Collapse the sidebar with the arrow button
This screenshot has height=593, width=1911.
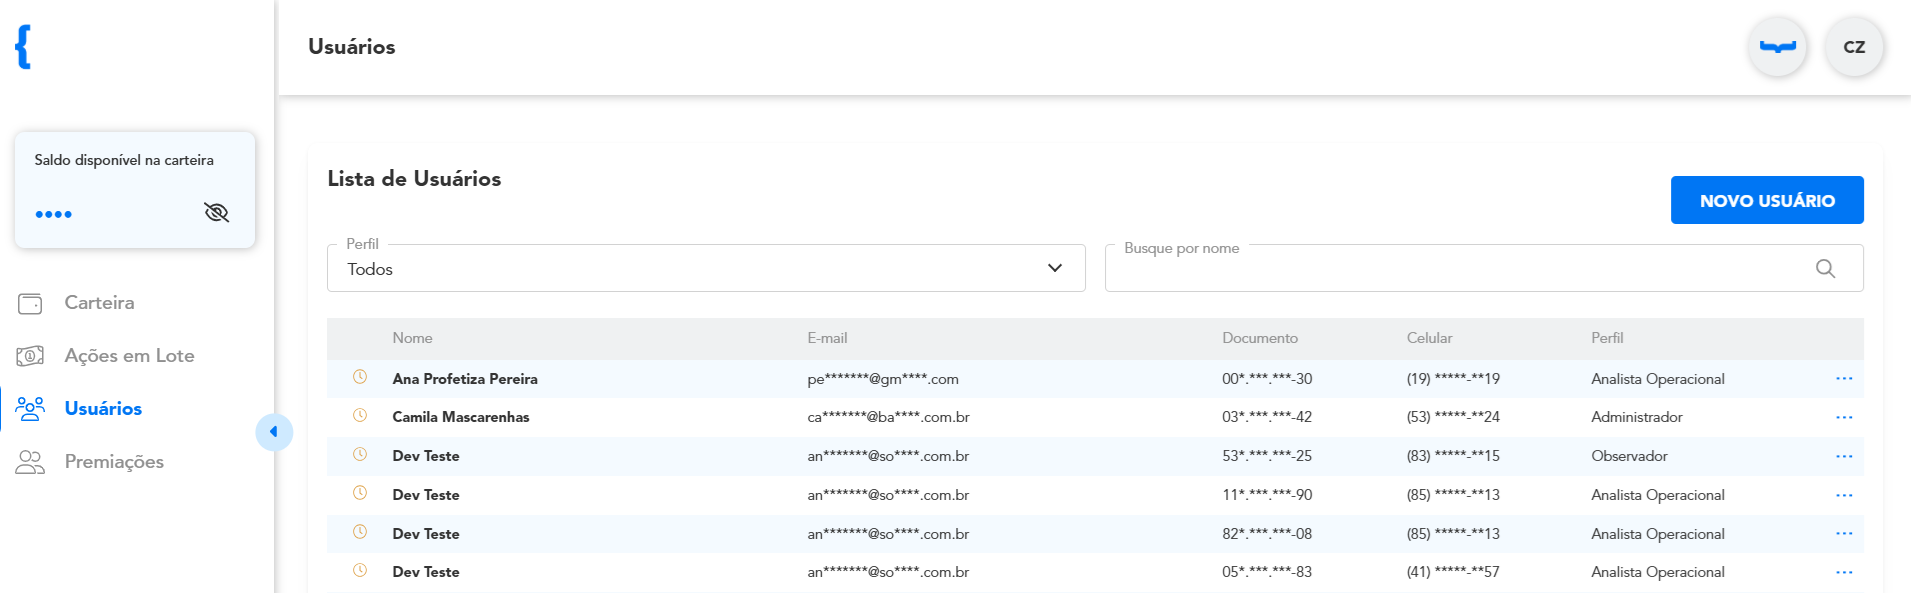click(274, 432)
